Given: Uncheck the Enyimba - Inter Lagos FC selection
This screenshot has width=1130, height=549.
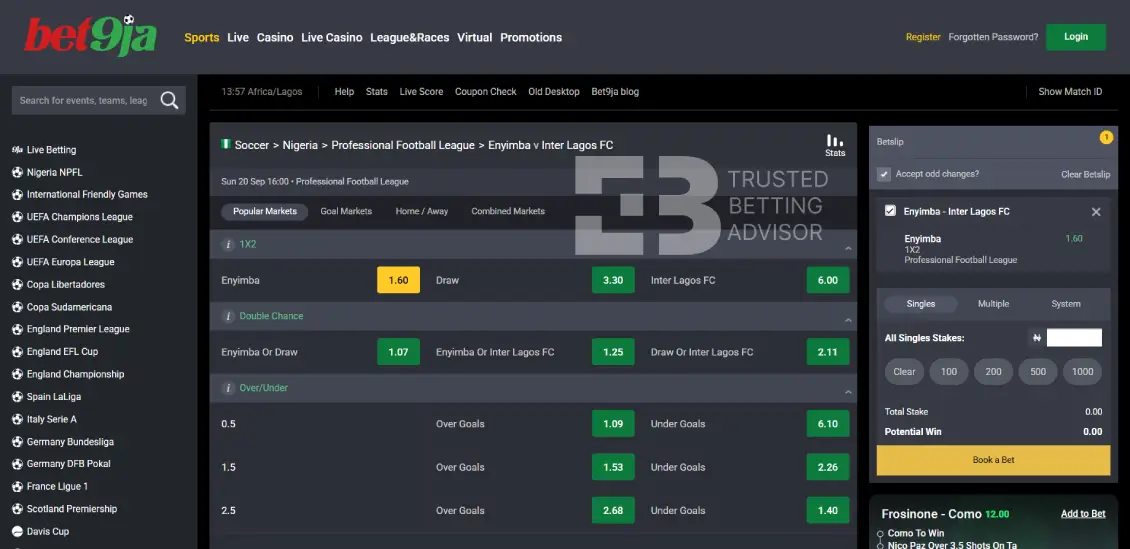Looking at the screenshot, I should (890, 211).
